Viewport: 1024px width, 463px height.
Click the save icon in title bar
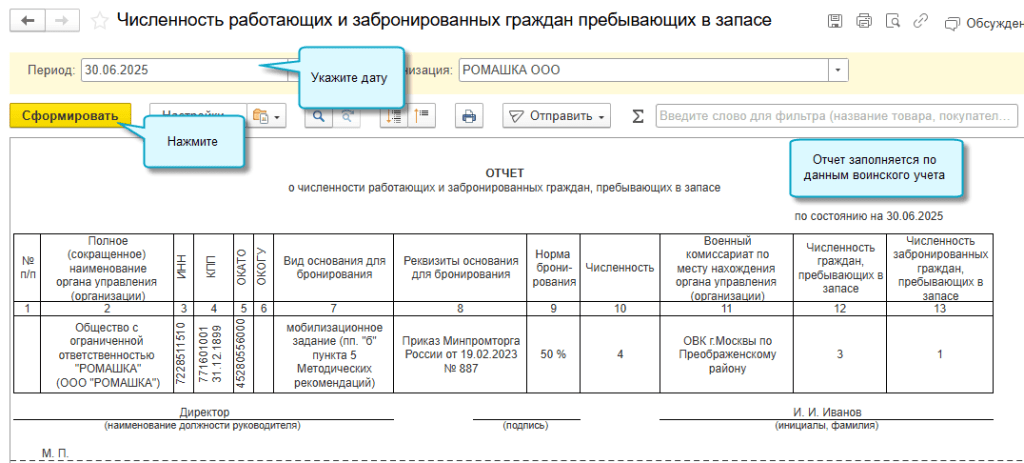point(836,21)
